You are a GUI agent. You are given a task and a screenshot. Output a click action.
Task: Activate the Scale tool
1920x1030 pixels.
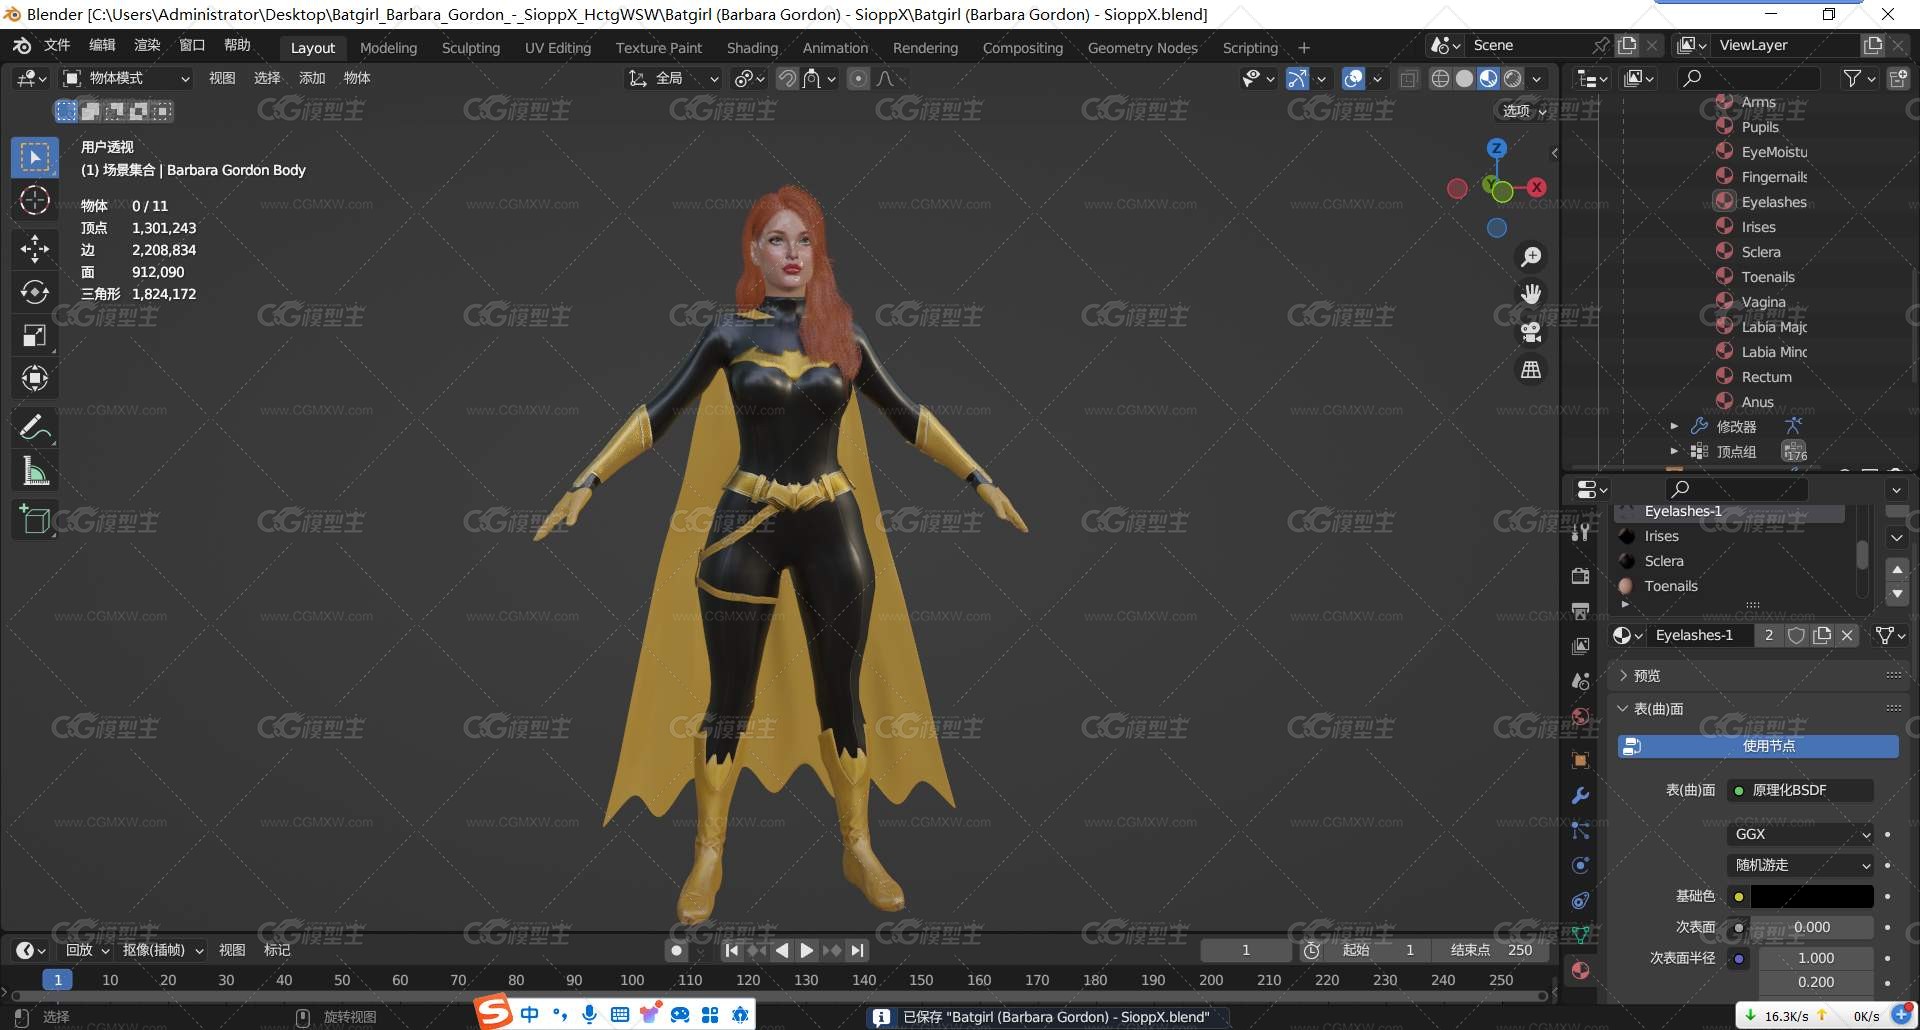click(35, 335)
